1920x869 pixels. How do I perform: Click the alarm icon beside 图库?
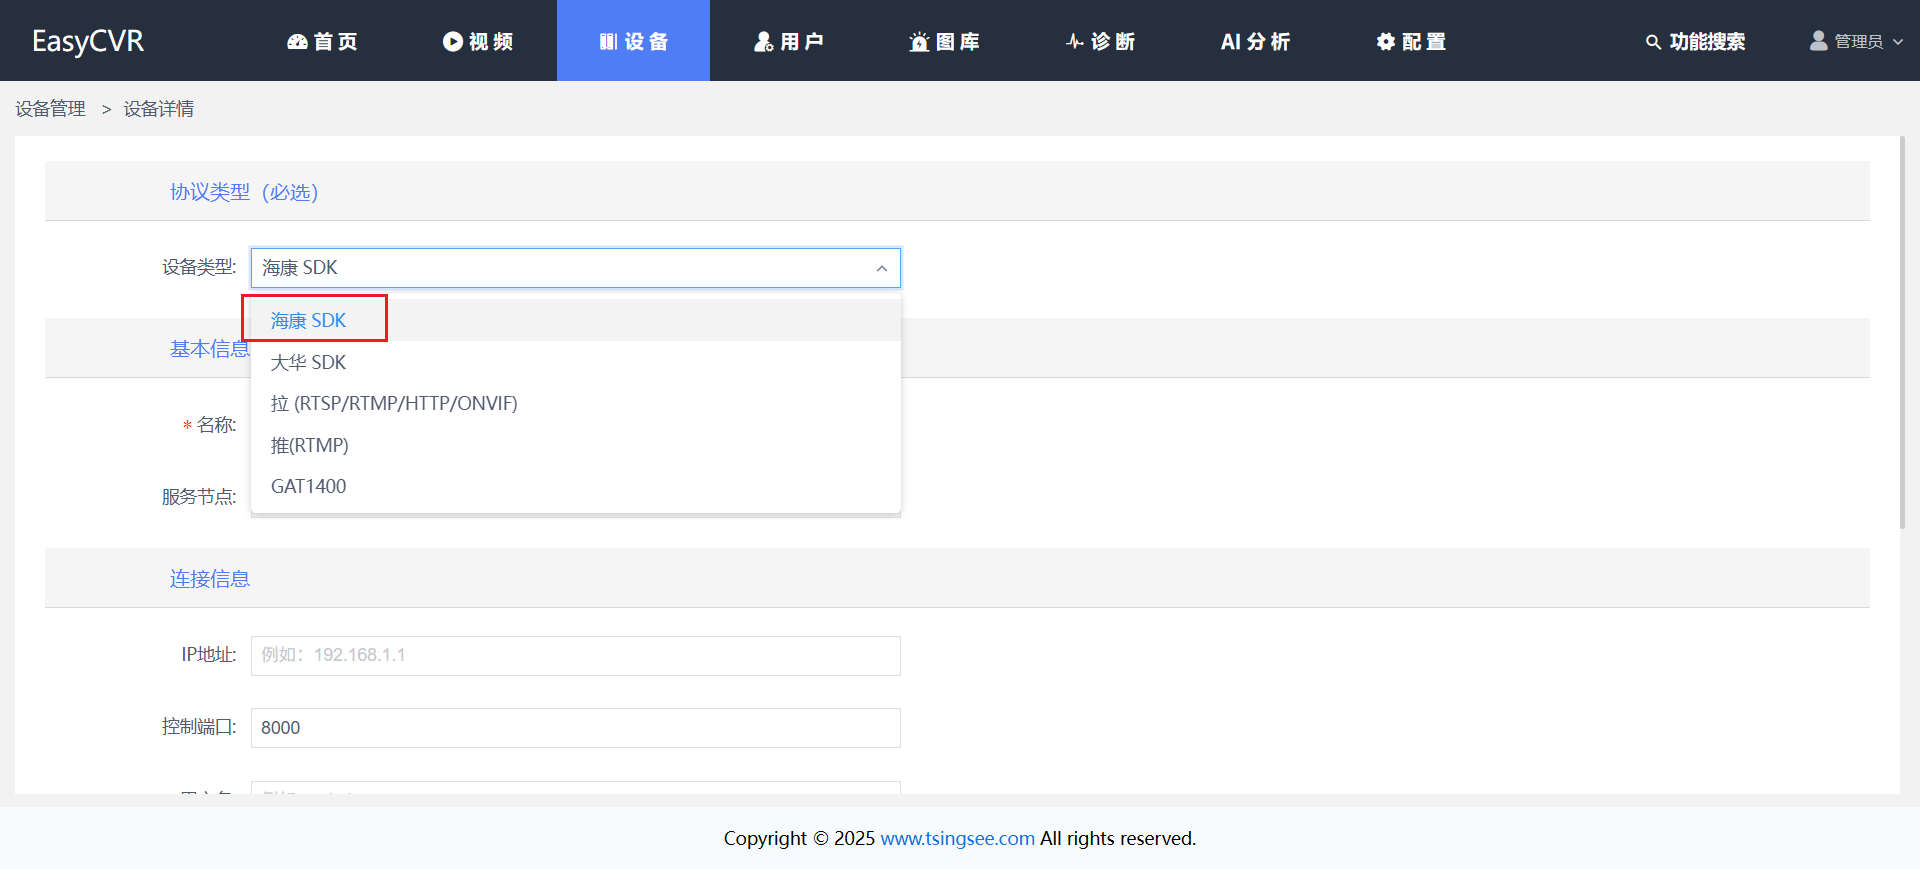pos(919,41)
